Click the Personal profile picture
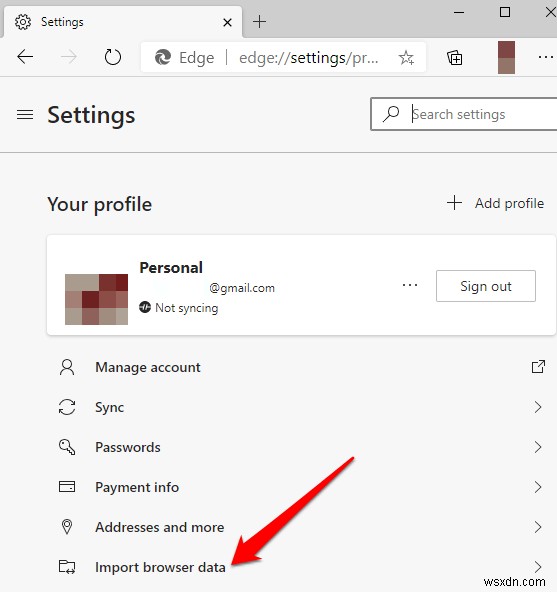The width and height of the screenshot is (557, 592). click(x=96, y=299)
